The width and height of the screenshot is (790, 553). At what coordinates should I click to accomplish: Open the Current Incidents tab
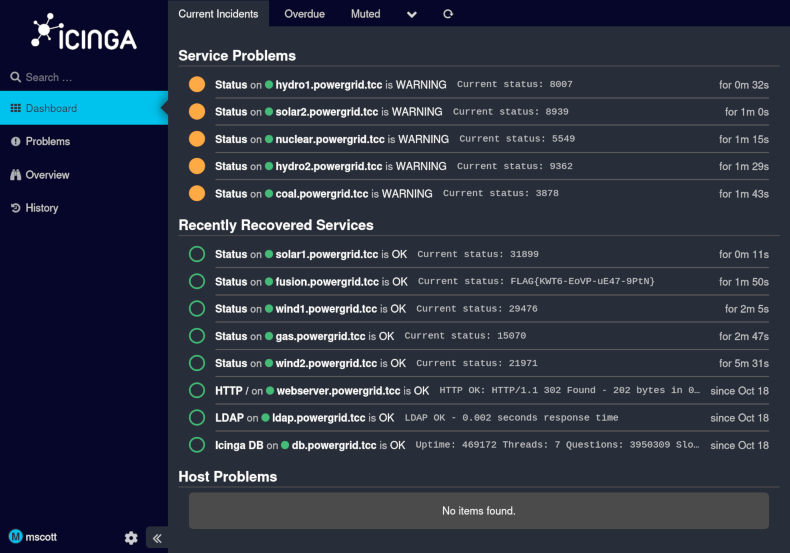click(x=218, y=14)
